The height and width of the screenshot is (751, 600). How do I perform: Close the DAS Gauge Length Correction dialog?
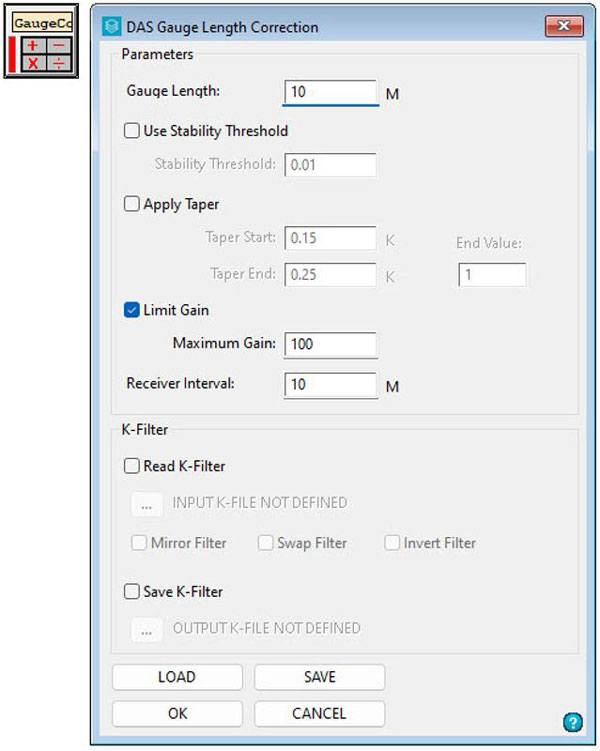pyautogui.click(x=565, y=27)
